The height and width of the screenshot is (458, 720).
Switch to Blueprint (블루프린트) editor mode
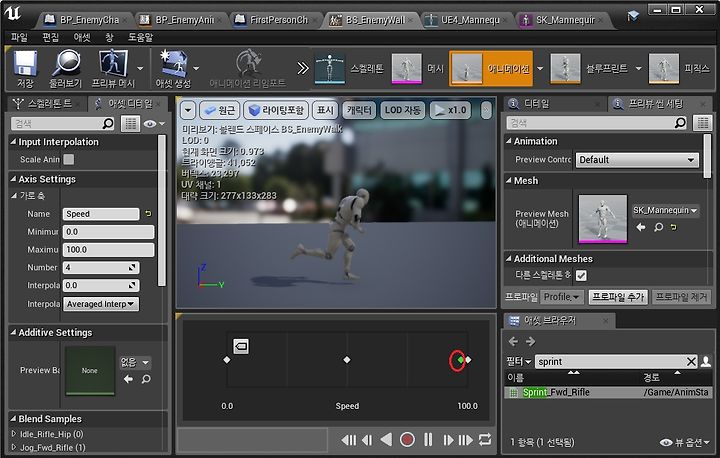[590, 69]
